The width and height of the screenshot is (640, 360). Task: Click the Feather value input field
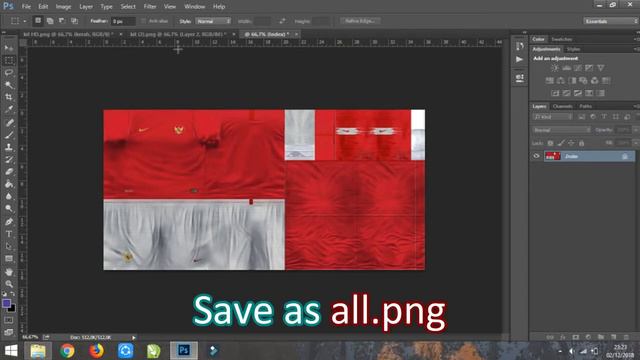[123, 21]
